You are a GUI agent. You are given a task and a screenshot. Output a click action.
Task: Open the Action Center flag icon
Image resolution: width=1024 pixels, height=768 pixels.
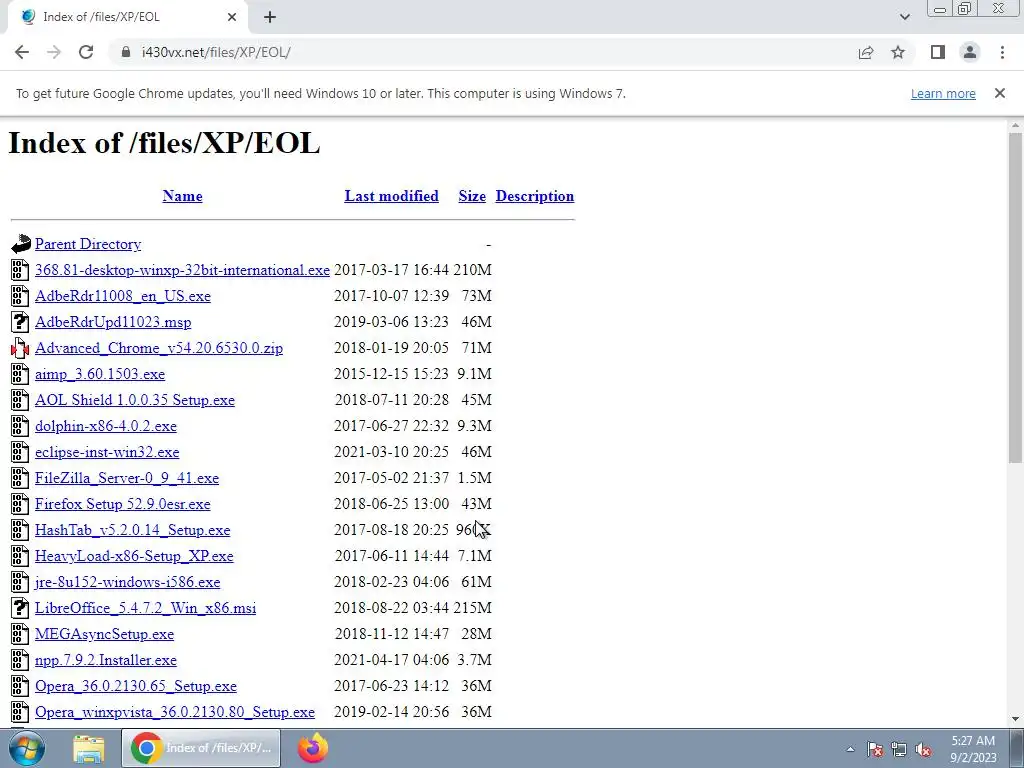(x=874, y=749)
